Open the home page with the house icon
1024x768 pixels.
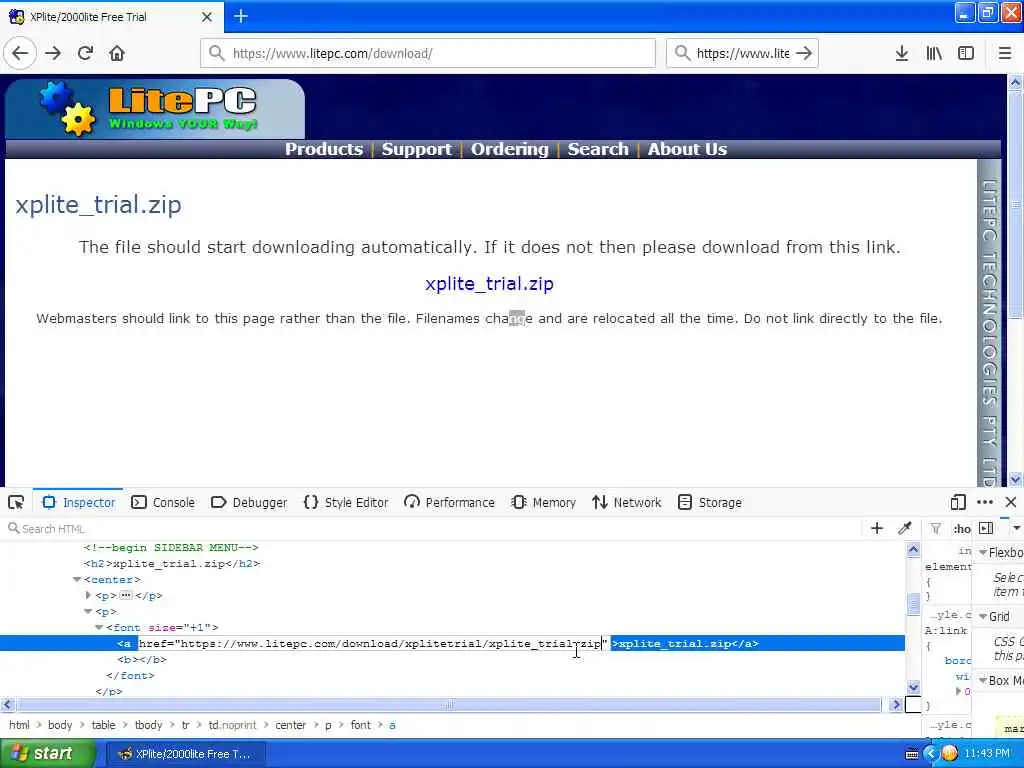click(117, 53)
